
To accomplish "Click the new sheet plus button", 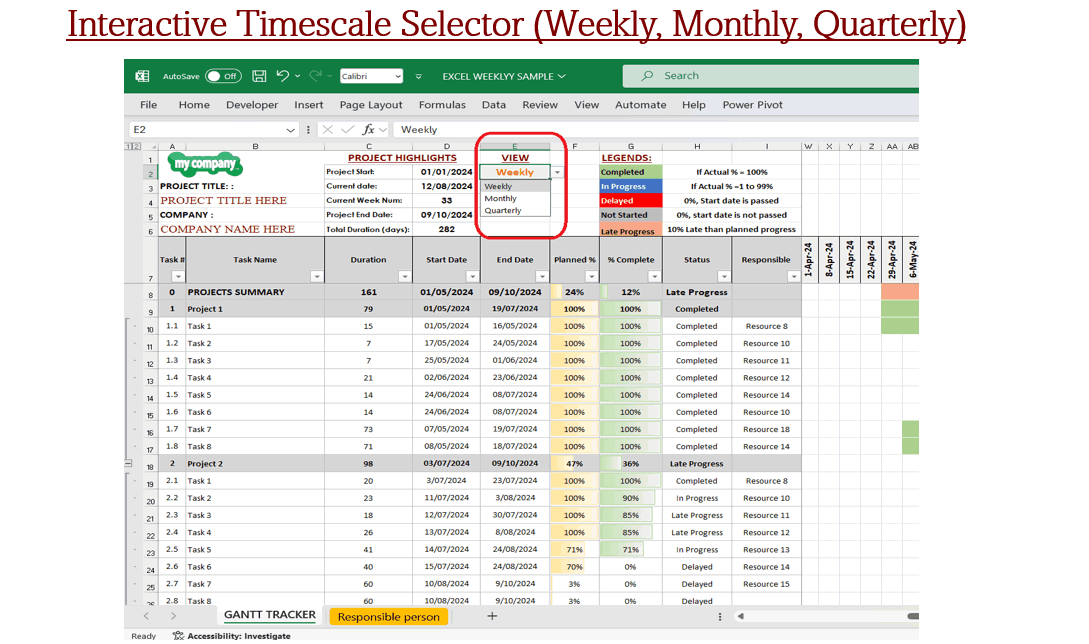I will pos(492,617).
